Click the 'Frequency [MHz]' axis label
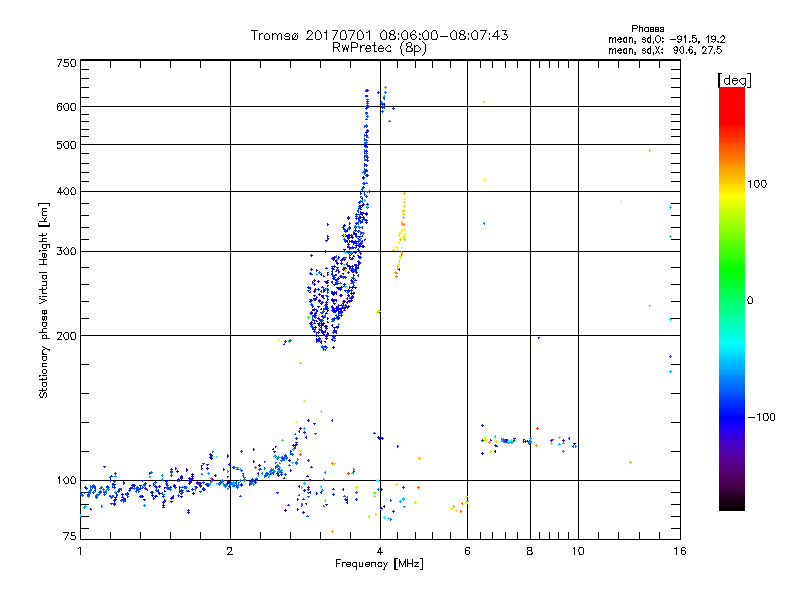 pos(379,564)
